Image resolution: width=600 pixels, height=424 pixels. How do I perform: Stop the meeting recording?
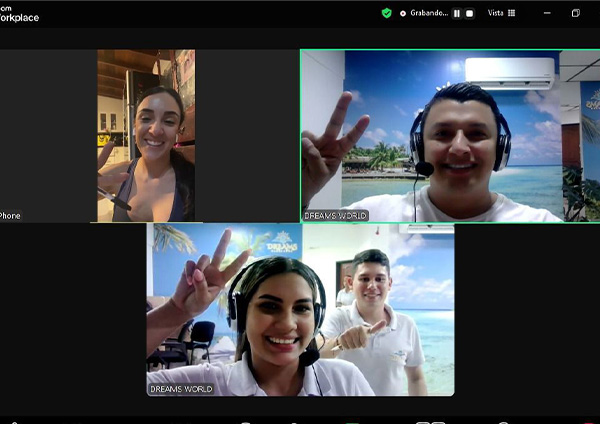pyautogui.click(x=469, y=13)
